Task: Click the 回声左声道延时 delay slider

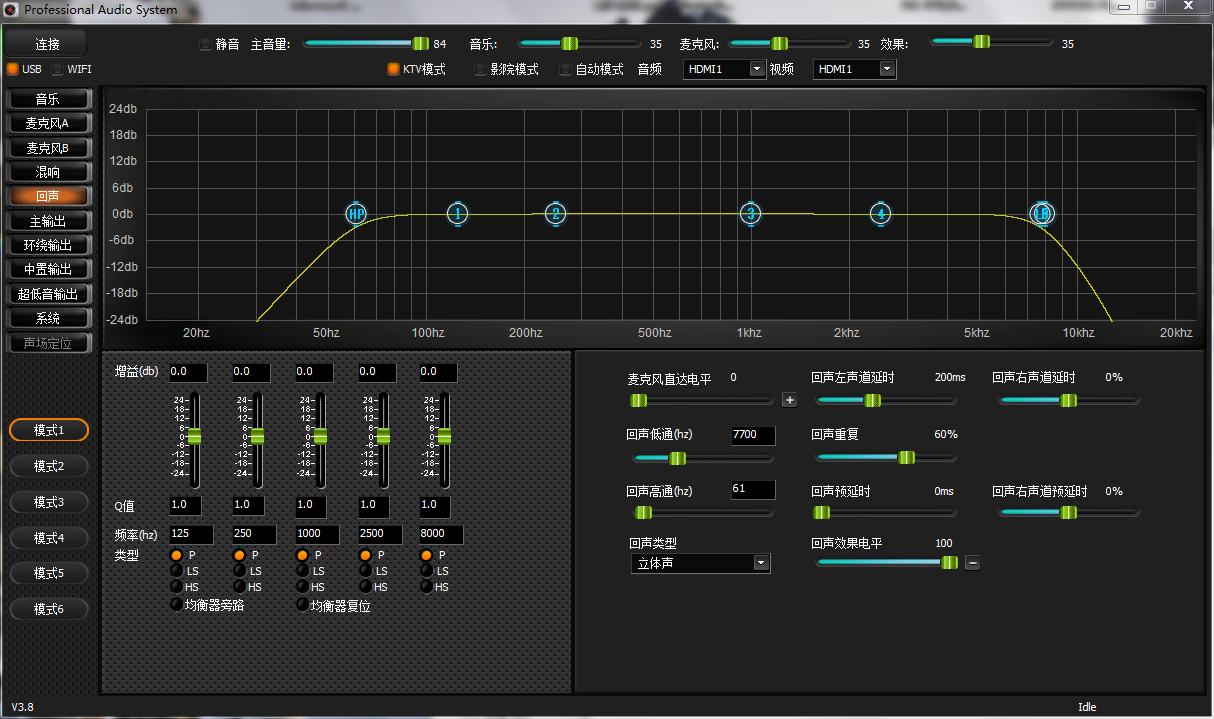Action: coord(886,400)
